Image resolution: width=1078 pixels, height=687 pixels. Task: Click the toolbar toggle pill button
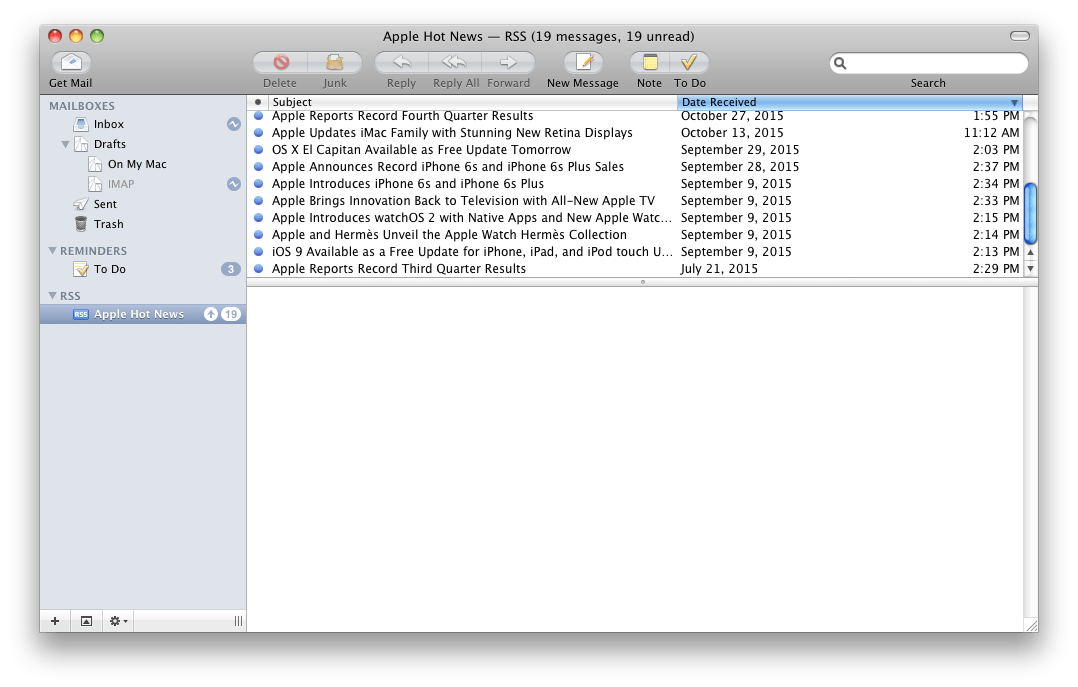pyautogui.click(x=1020, y=36)
